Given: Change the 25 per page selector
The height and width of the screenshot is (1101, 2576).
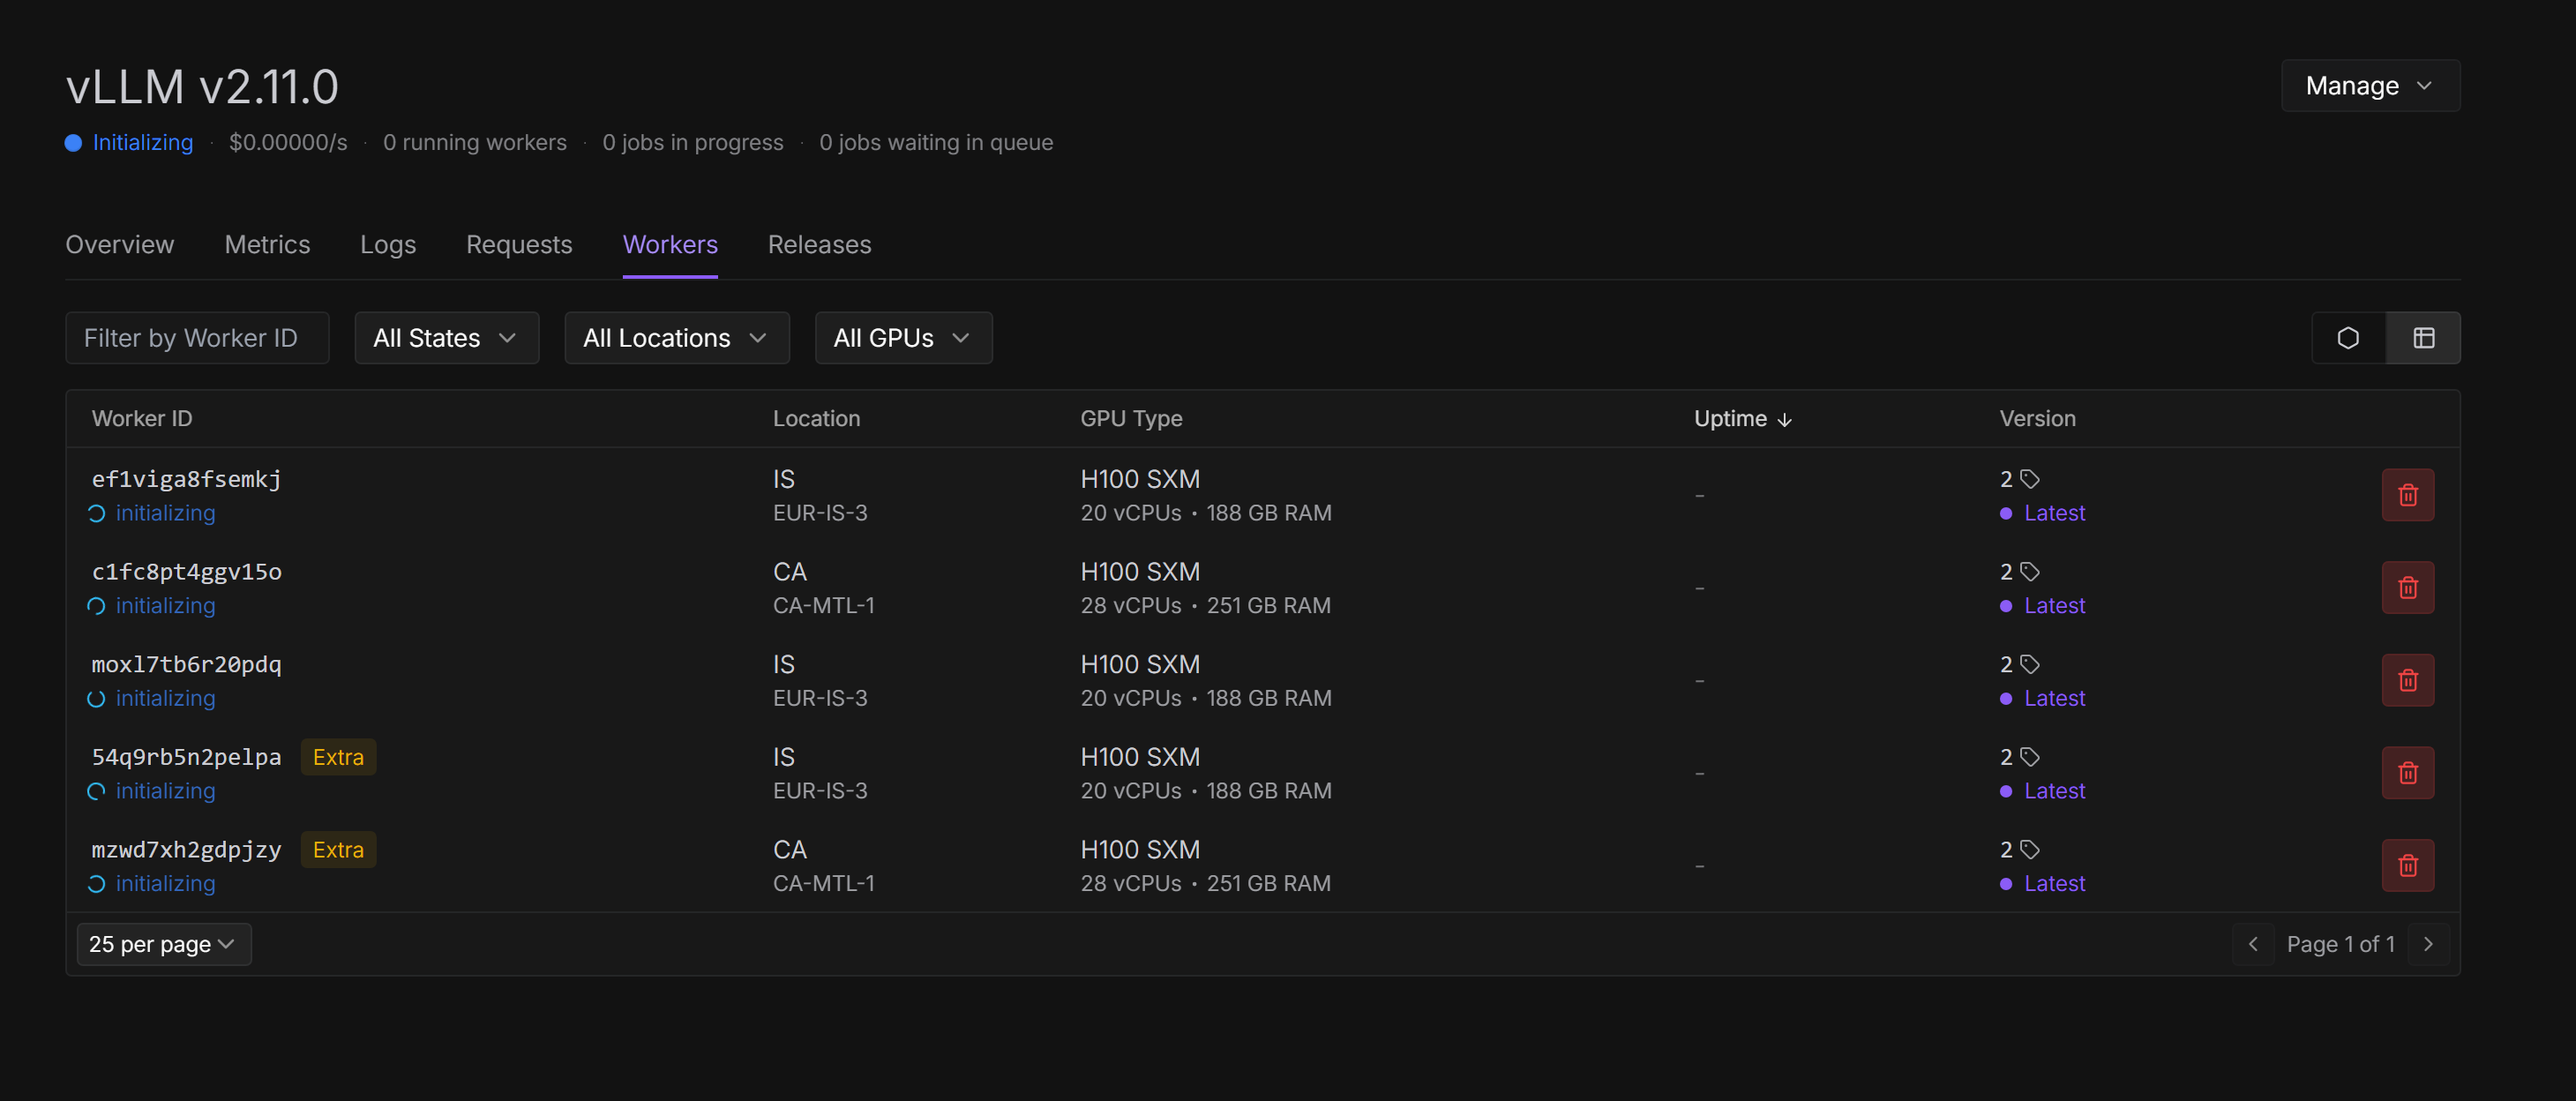Looking at the screenshot, I should tap(163, 944).
